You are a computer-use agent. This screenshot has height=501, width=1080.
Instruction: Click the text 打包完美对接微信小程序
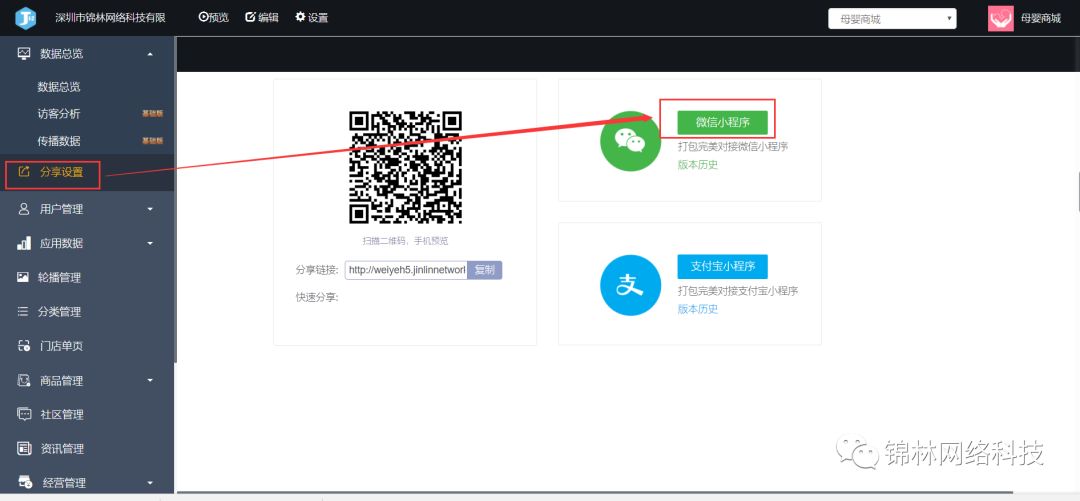coord(733,147)
